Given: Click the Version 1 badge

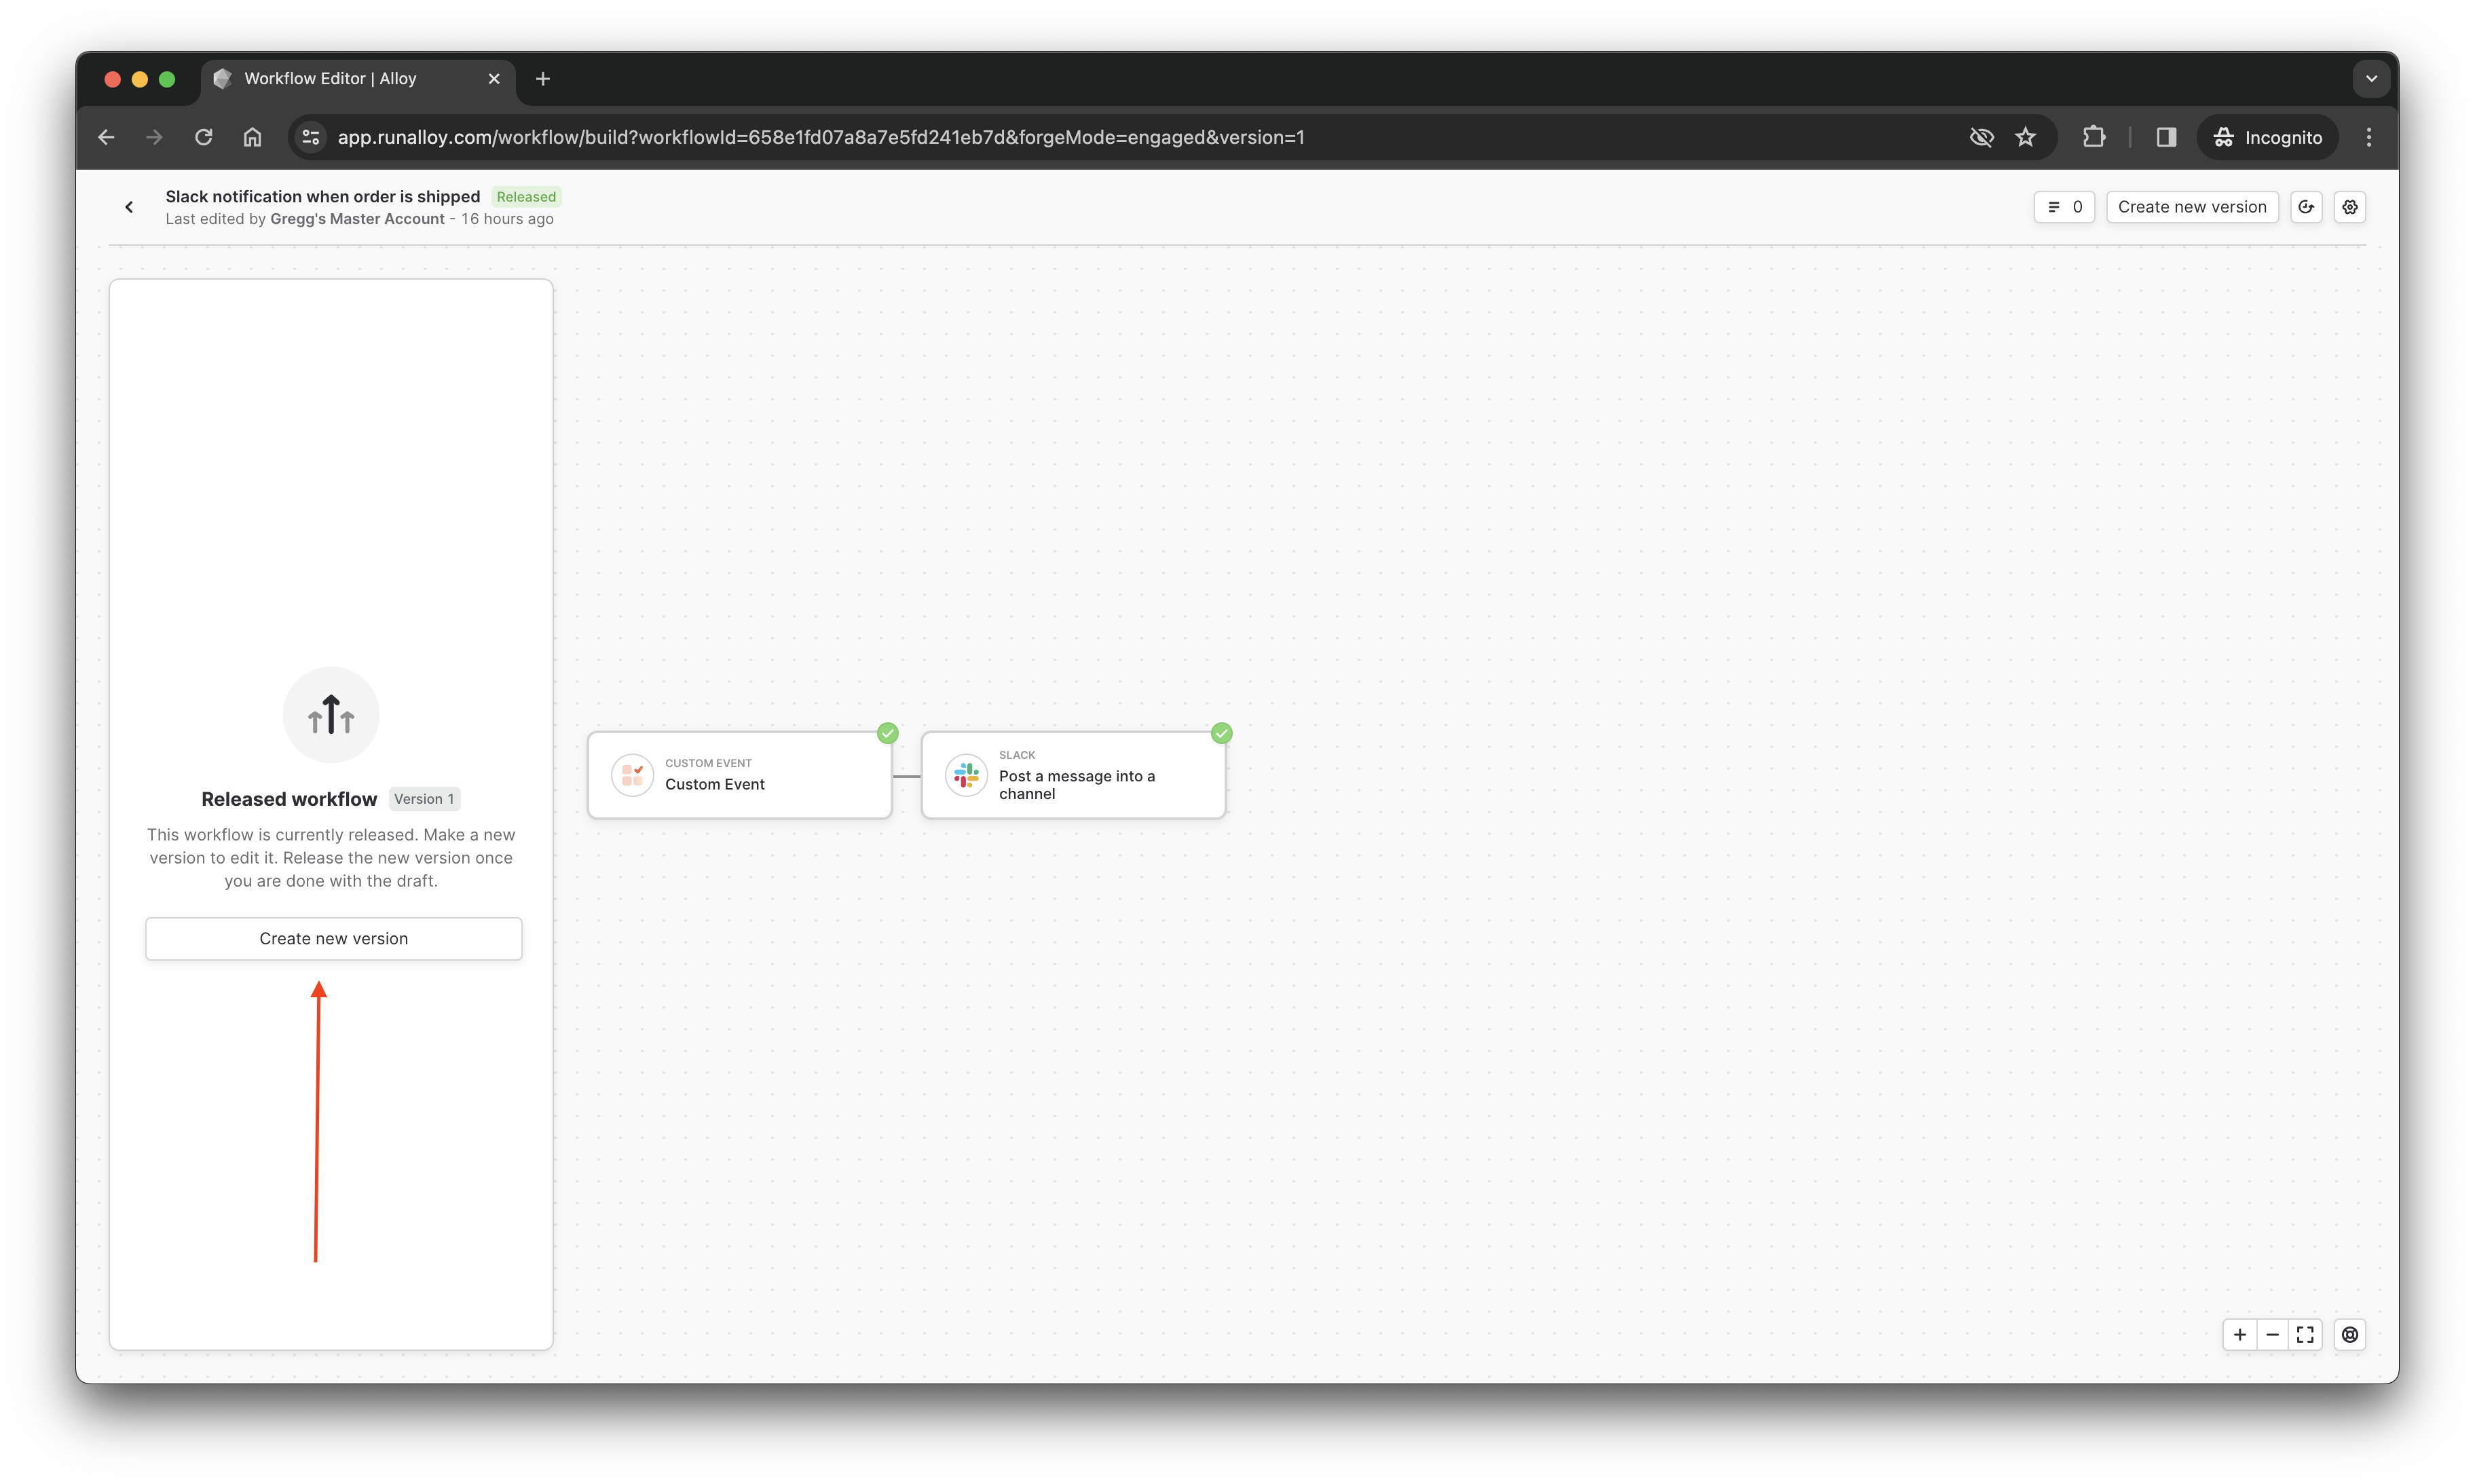Looking at the screenshot, I should click(424, 799).
